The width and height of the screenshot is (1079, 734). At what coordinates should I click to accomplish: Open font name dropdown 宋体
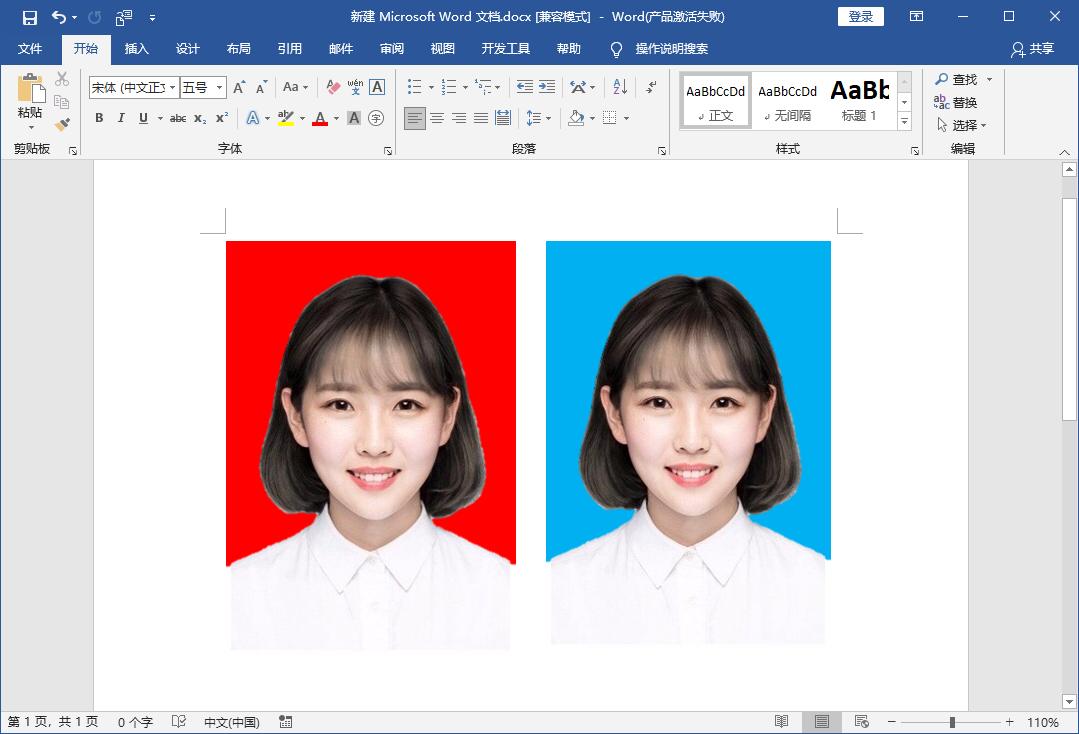[x=172, y=87]
